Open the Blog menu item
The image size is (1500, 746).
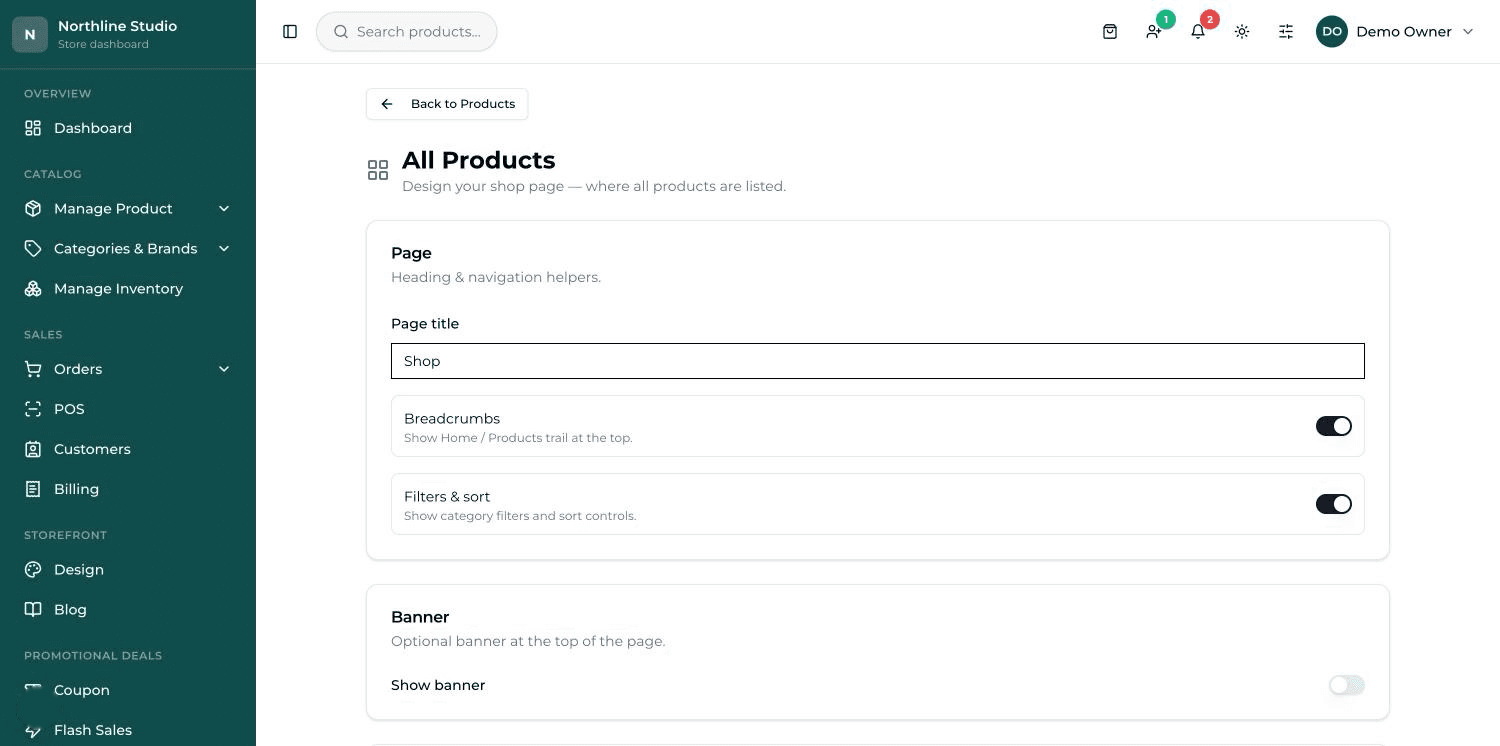128,609
